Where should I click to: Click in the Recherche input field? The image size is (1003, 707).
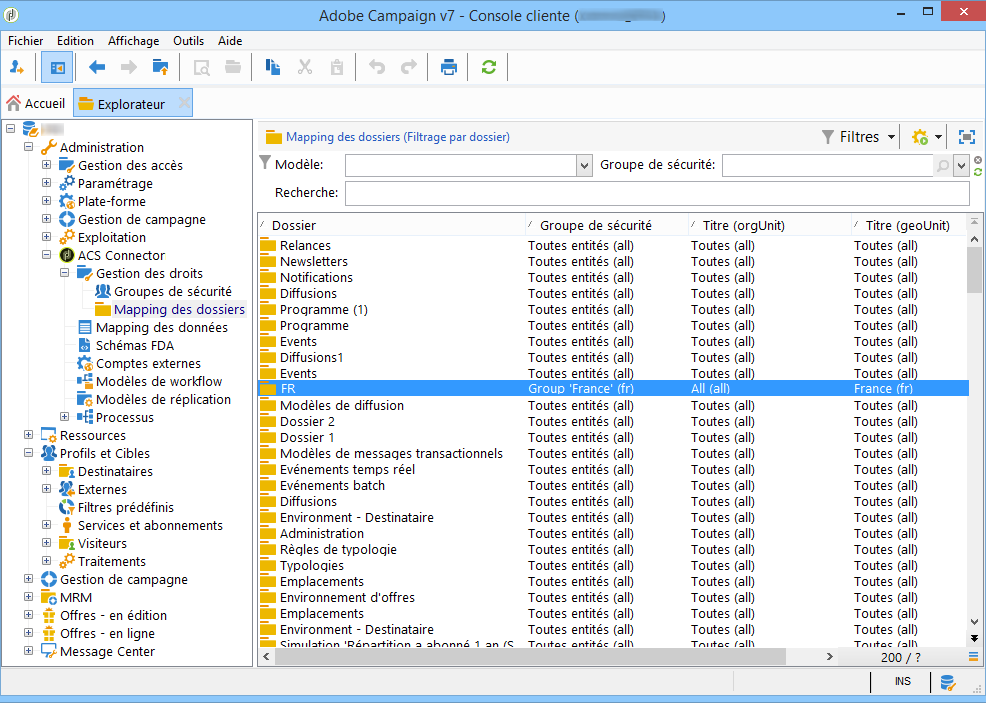657,193
